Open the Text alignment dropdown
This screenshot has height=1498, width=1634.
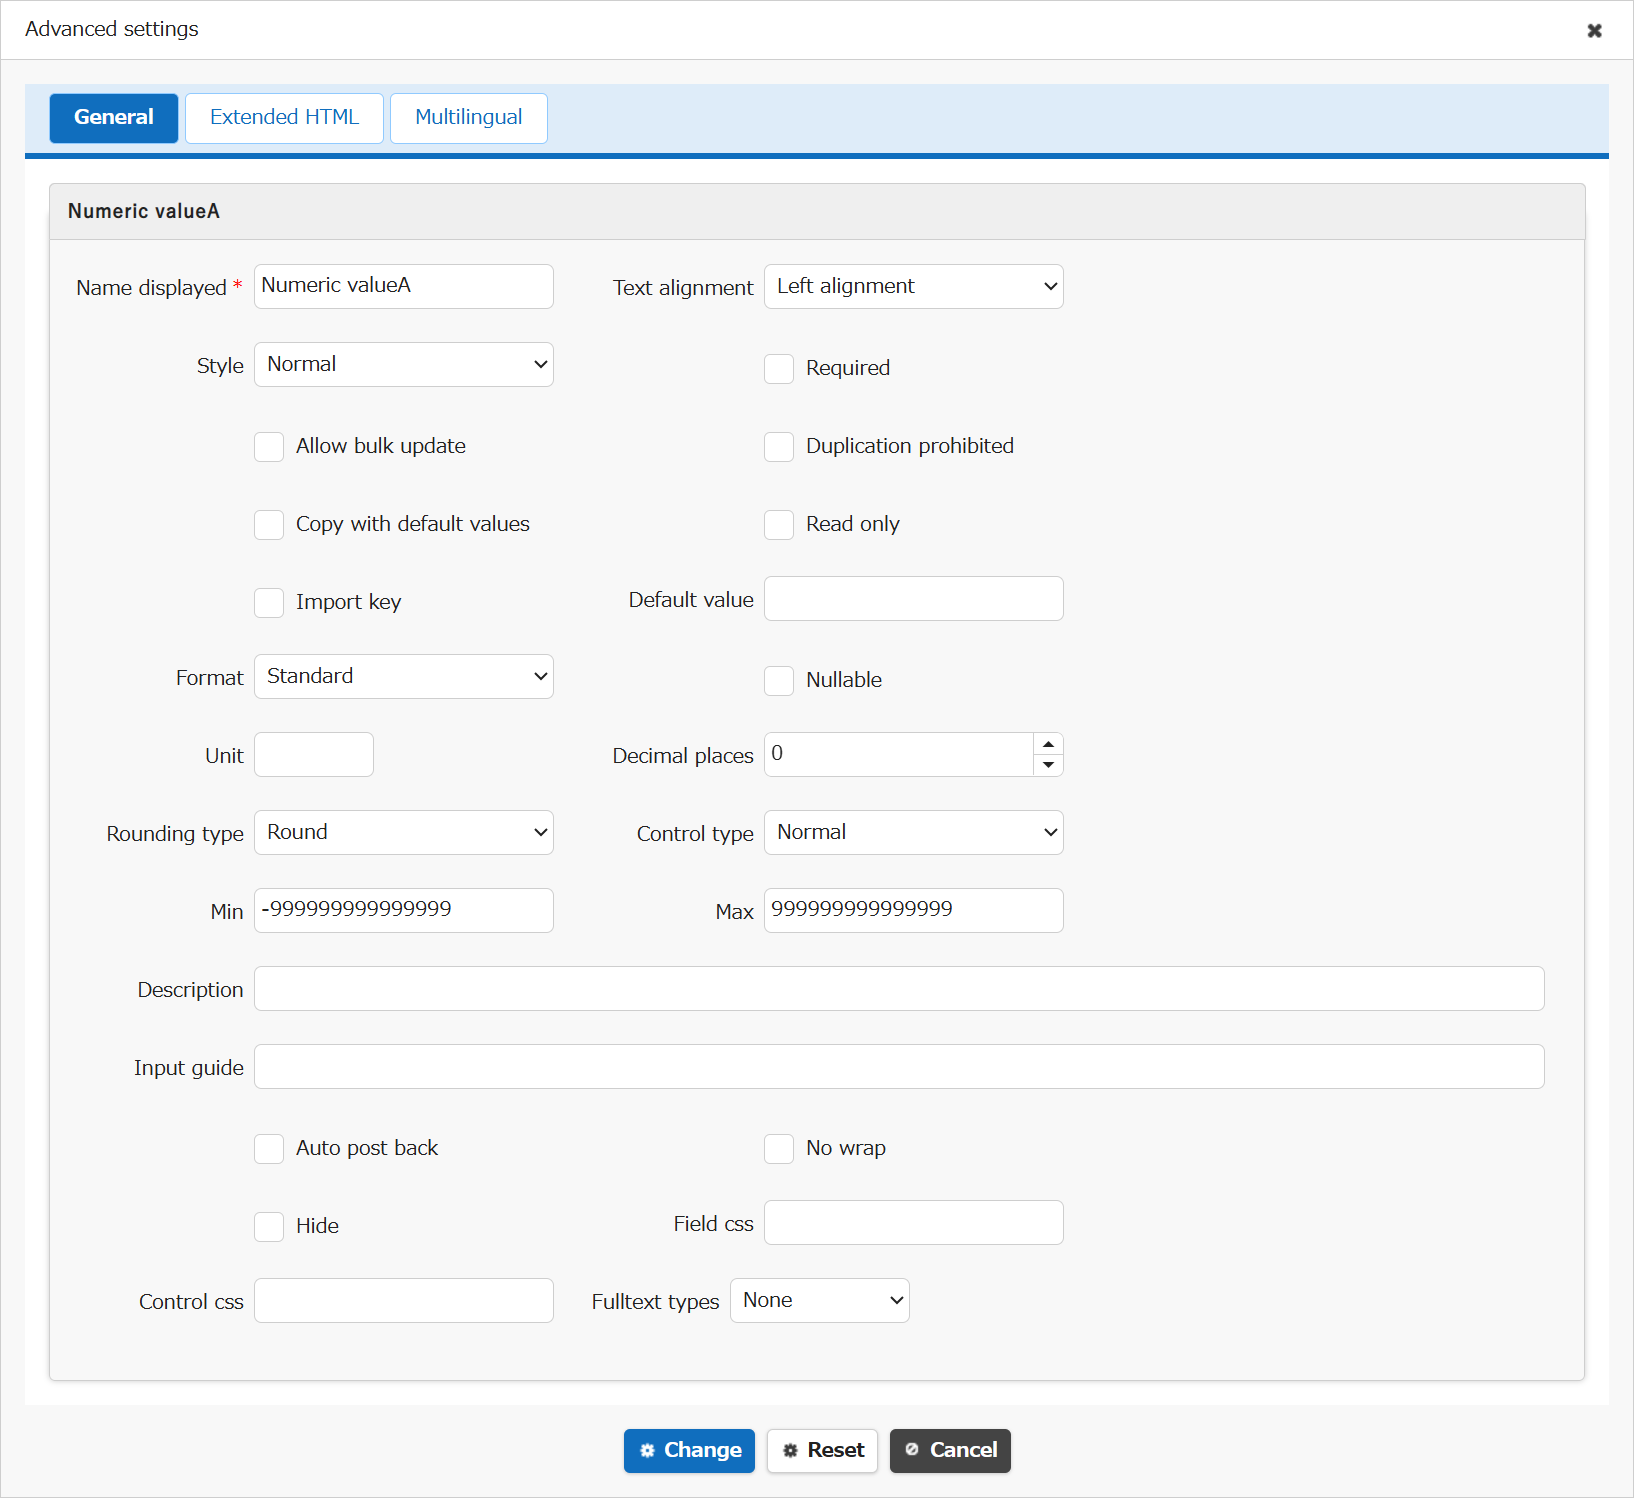[x=914, y=287]
